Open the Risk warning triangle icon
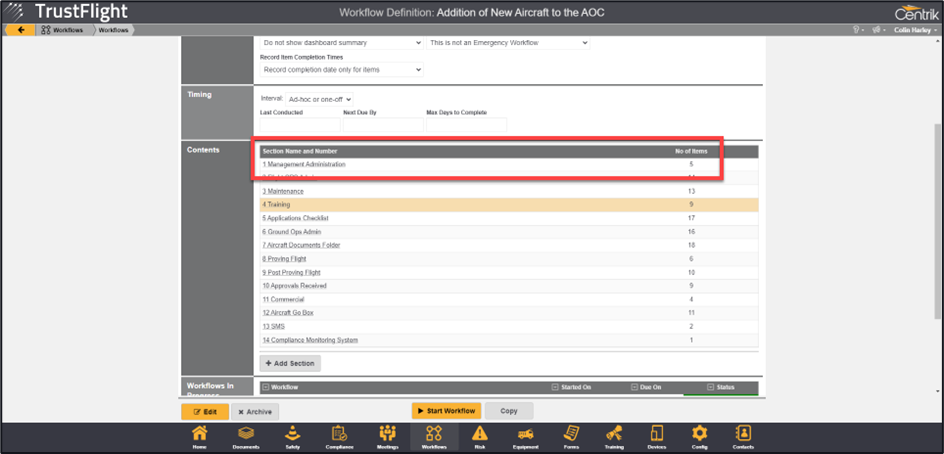Screen dimensions: 944x454 [x=480, y=436]
